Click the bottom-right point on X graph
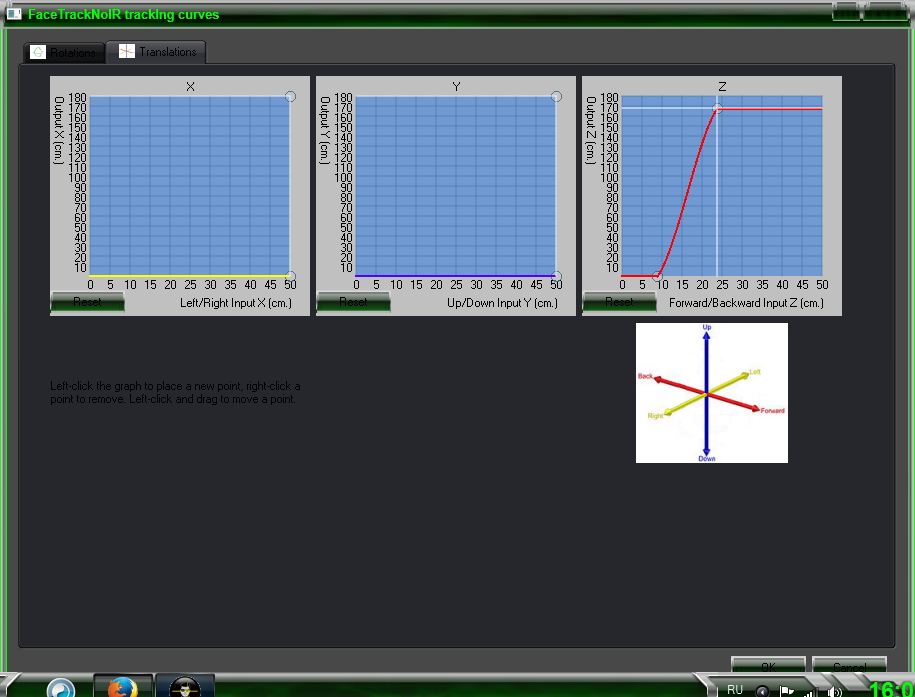915x697 pixels. click(x=290, y=276)
